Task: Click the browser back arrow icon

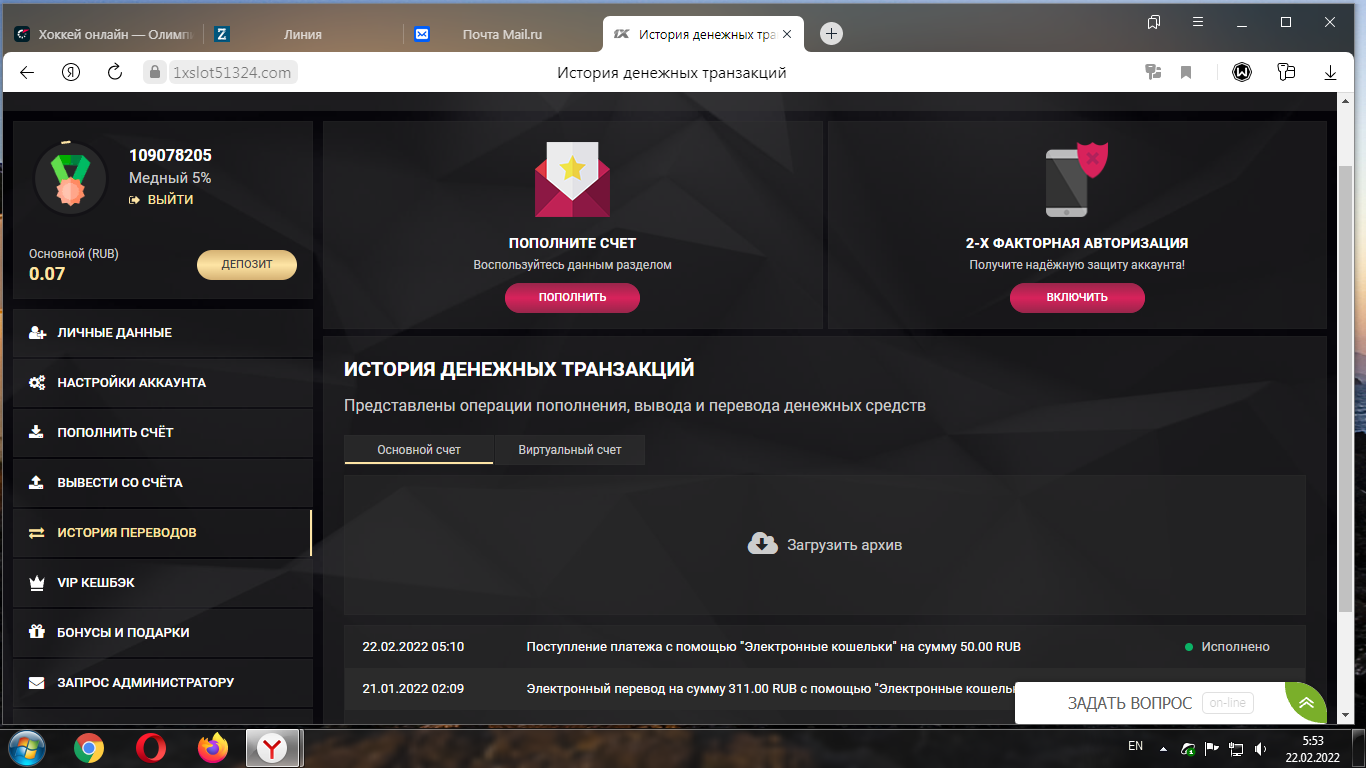Action: 27,72
